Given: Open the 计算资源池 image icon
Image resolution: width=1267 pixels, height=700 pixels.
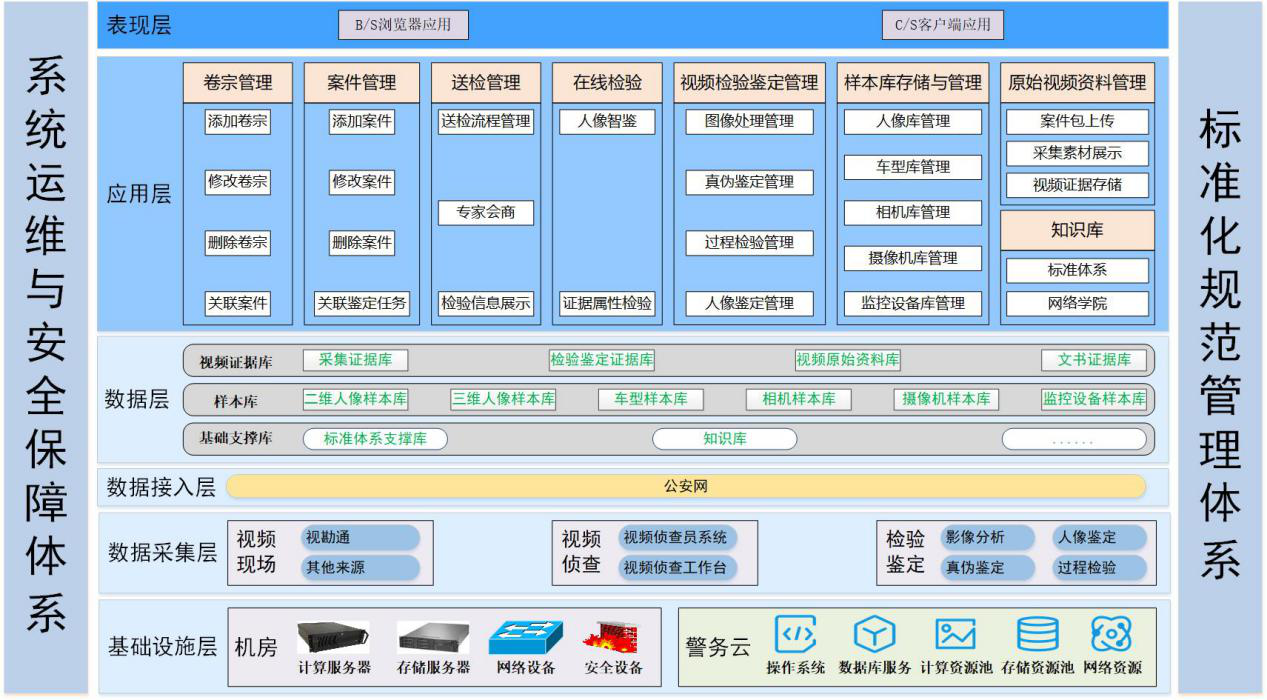Looking at the screenshot, I should coord(956,633).
